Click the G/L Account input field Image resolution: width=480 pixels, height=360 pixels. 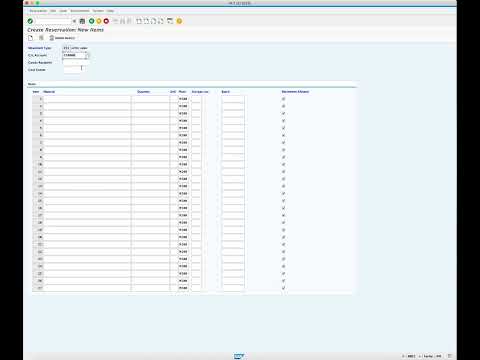click(x=74, y=55)
